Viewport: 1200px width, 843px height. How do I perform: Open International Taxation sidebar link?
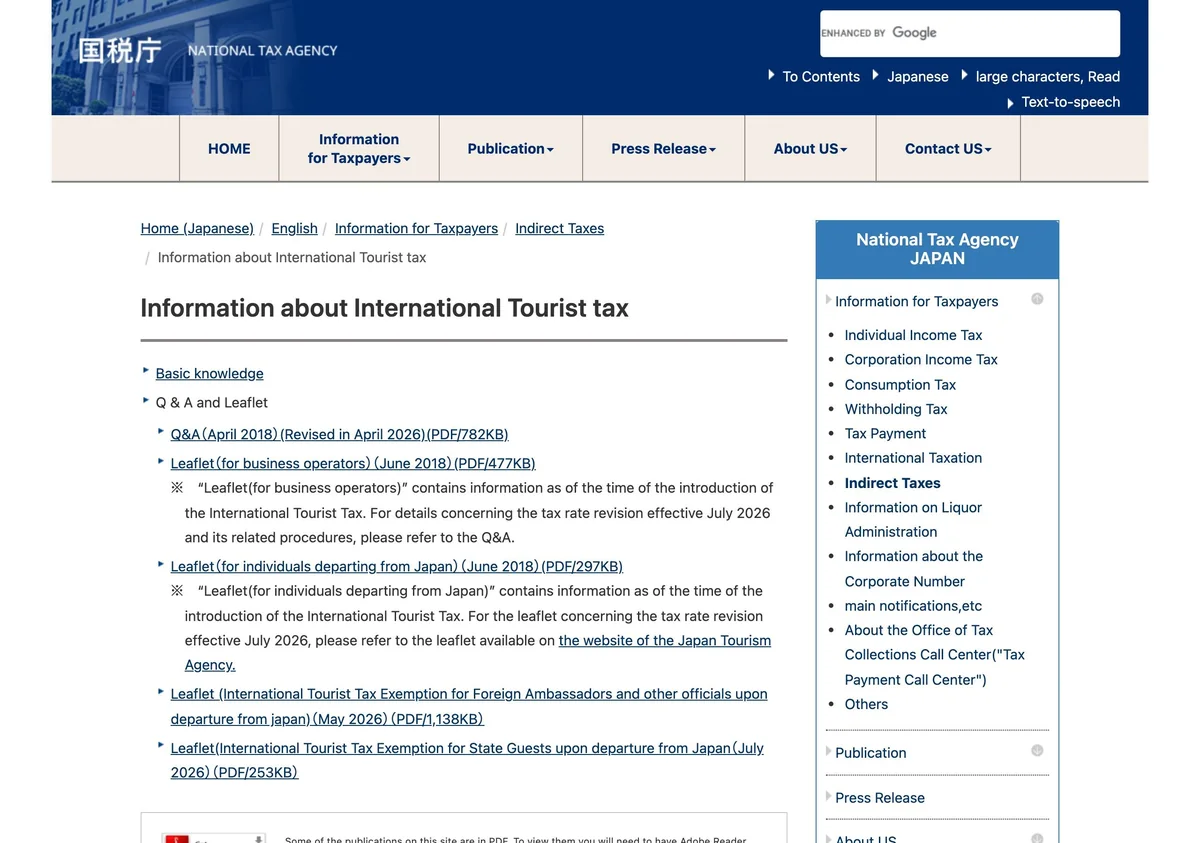point(913,458)
